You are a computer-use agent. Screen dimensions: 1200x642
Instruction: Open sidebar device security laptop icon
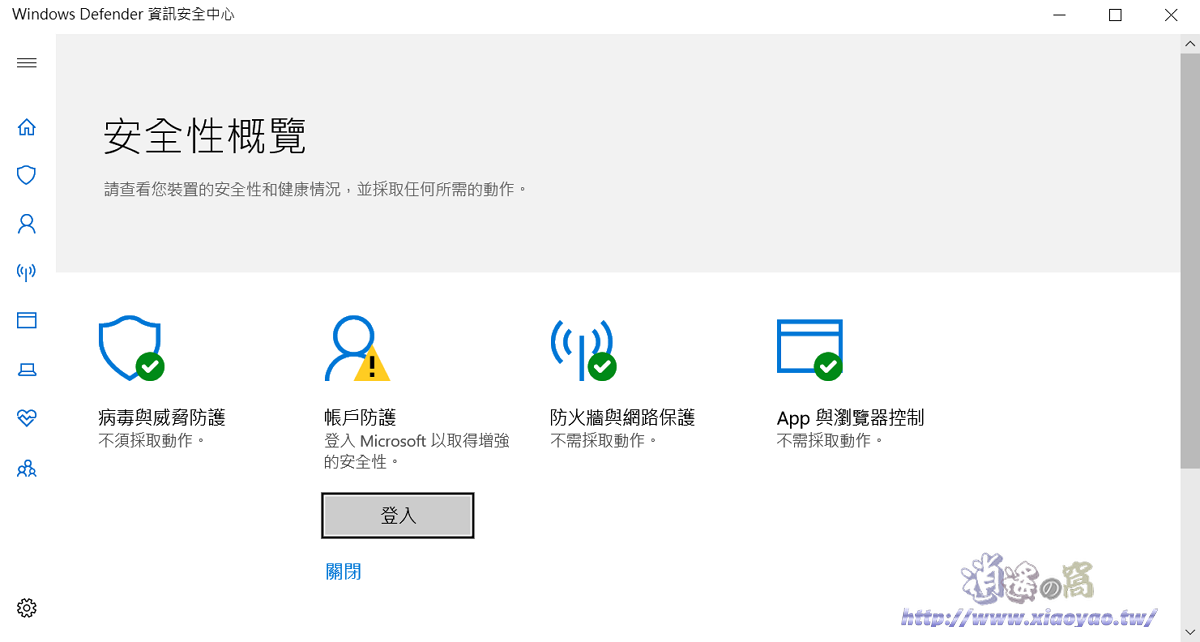coord(27,370)
